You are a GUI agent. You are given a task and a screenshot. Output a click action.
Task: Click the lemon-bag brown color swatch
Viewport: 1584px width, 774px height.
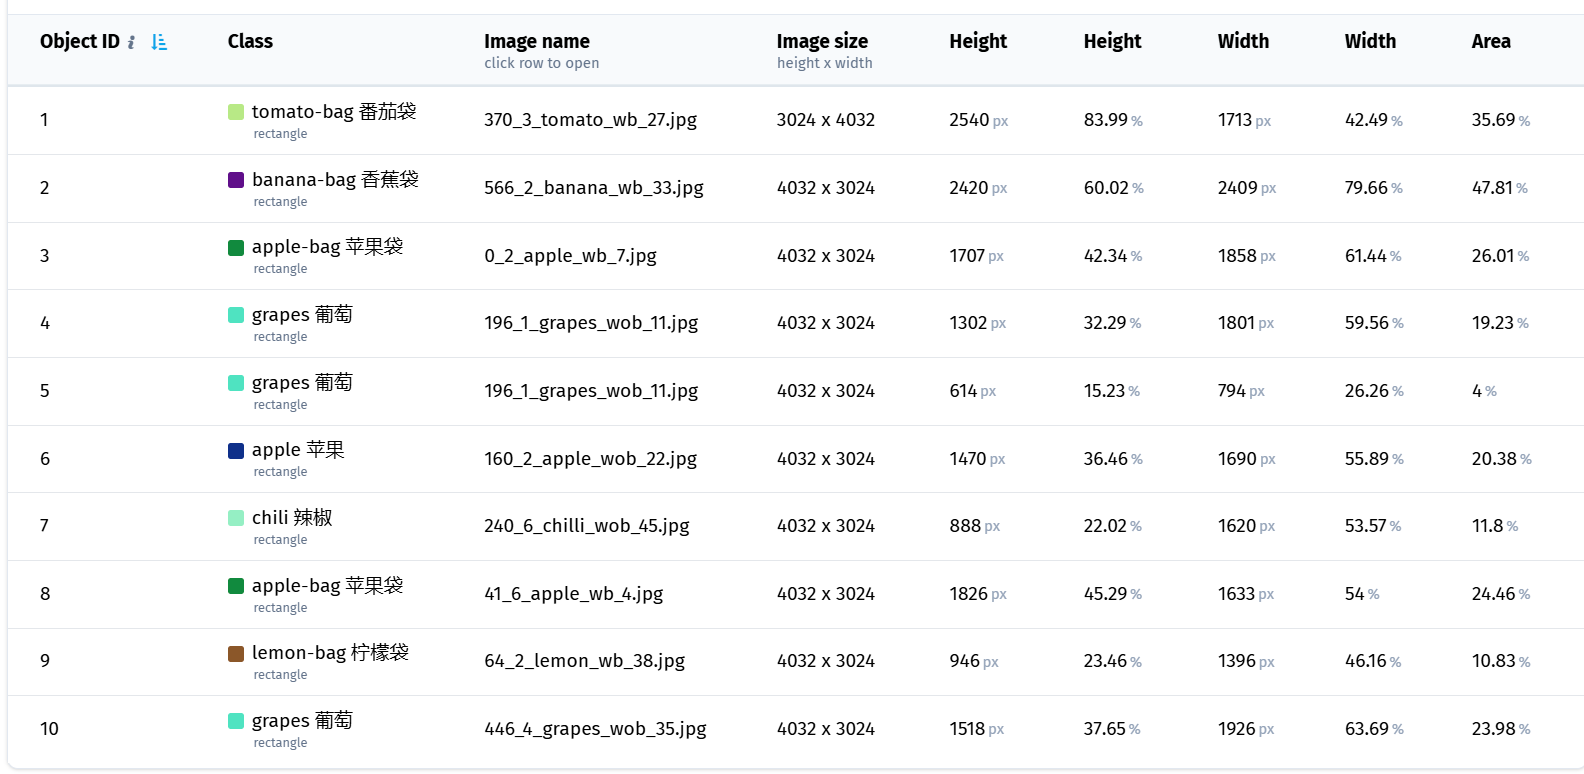coord(236,654)
